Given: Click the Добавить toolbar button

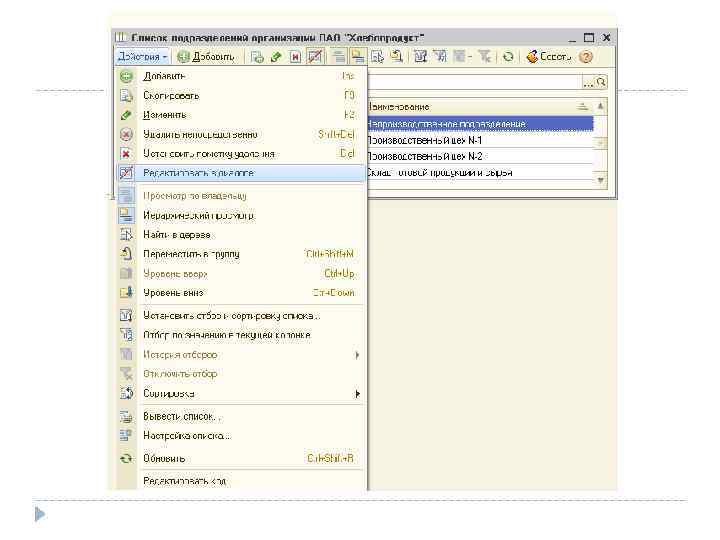Looking at the screenshot, I should pos(206,56).
